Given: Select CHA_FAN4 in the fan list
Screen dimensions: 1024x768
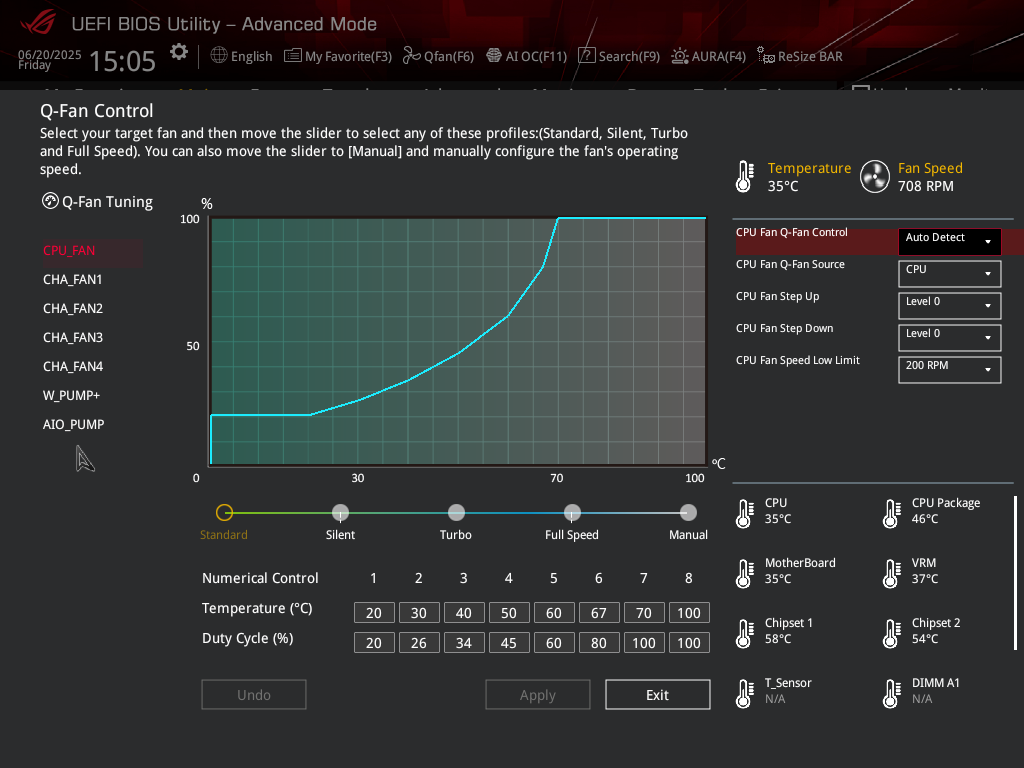Looking at the screenshot, I should click(72, 366).
